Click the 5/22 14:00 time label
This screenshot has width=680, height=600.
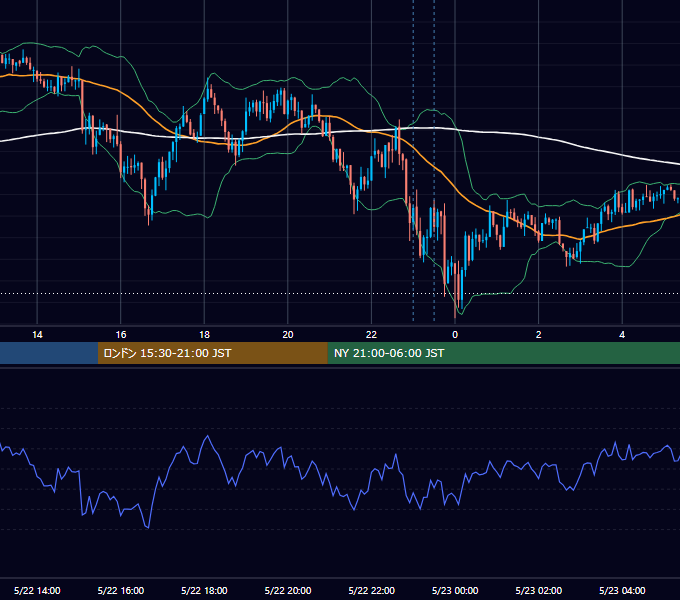37,590
